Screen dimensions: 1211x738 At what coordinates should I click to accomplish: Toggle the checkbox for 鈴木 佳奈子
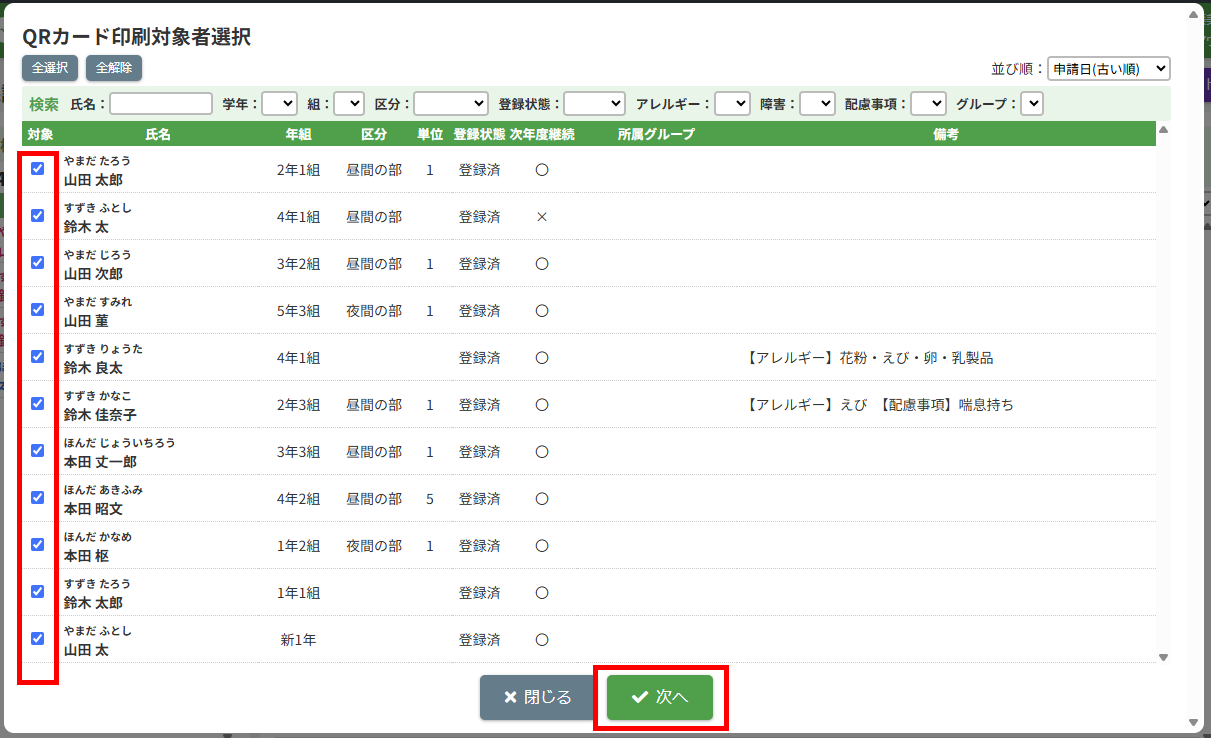coord(38,404)
